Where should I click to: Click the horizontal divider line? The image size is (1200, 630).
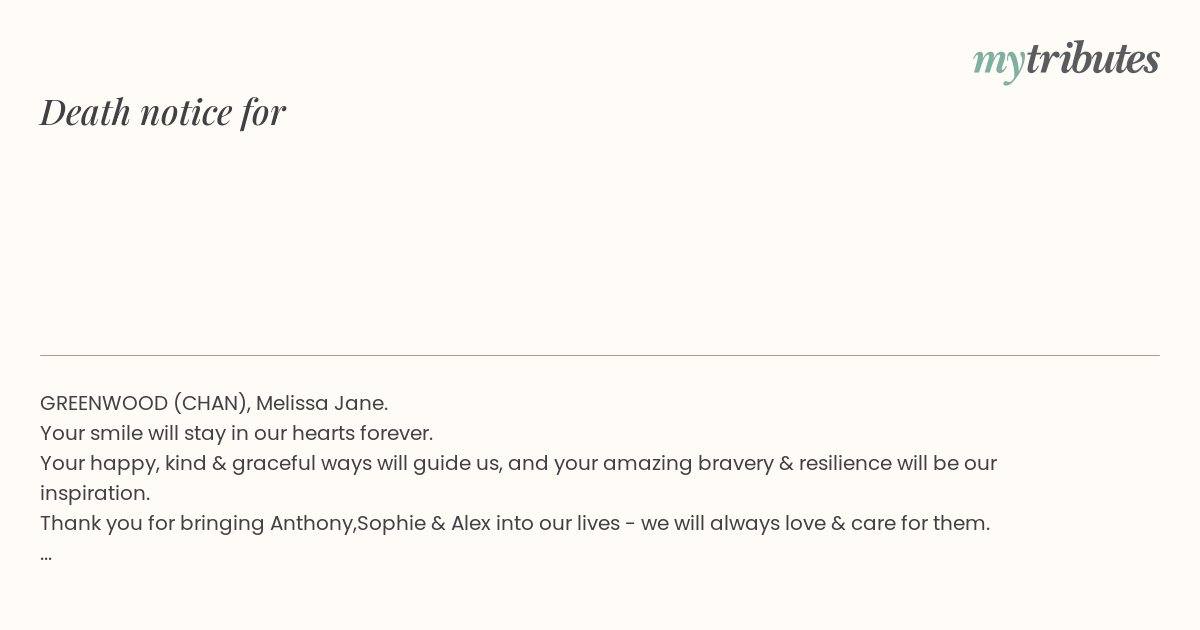[x=600, y=355]
